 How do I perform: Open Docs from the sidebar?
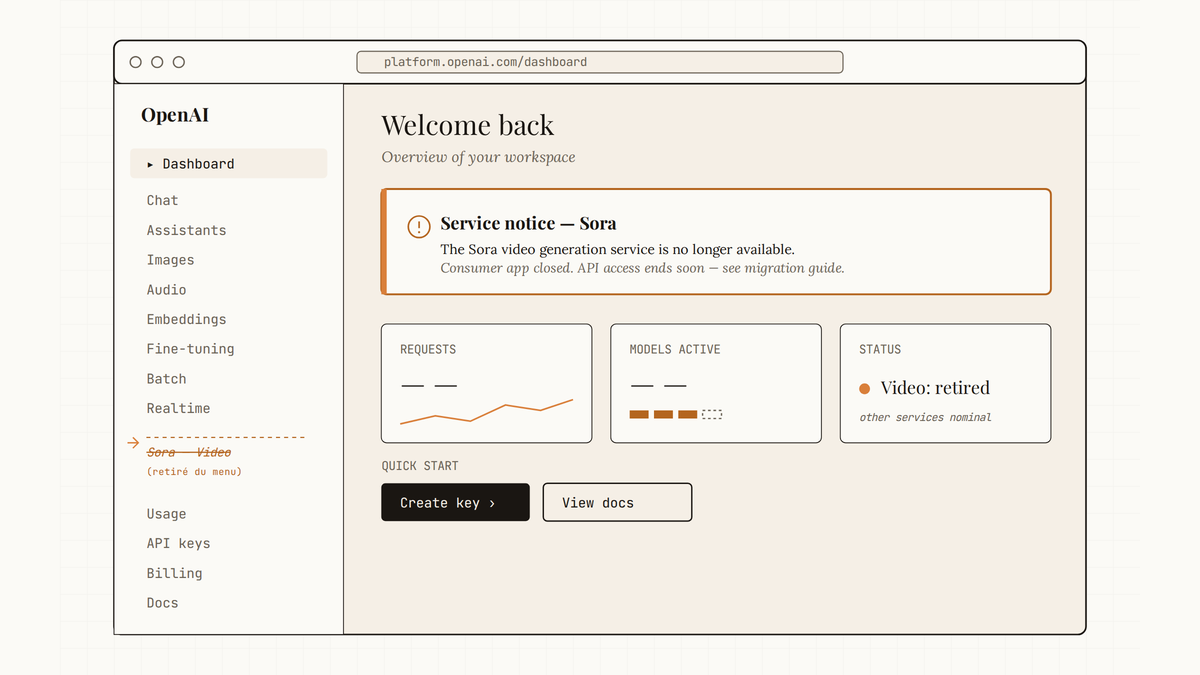pyautogui.click(x=162, y=603)
